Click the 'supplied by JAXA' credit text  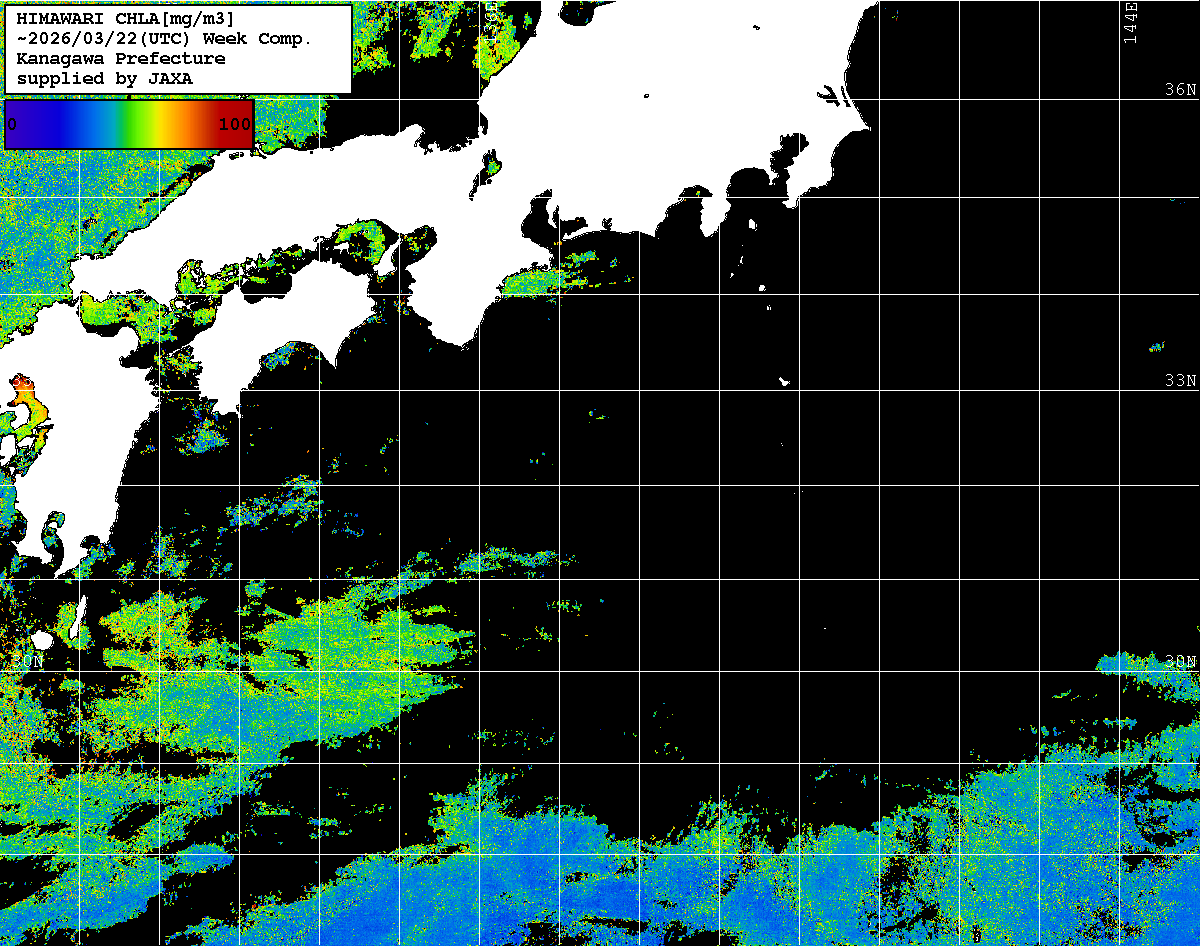[x=105, y=78]
